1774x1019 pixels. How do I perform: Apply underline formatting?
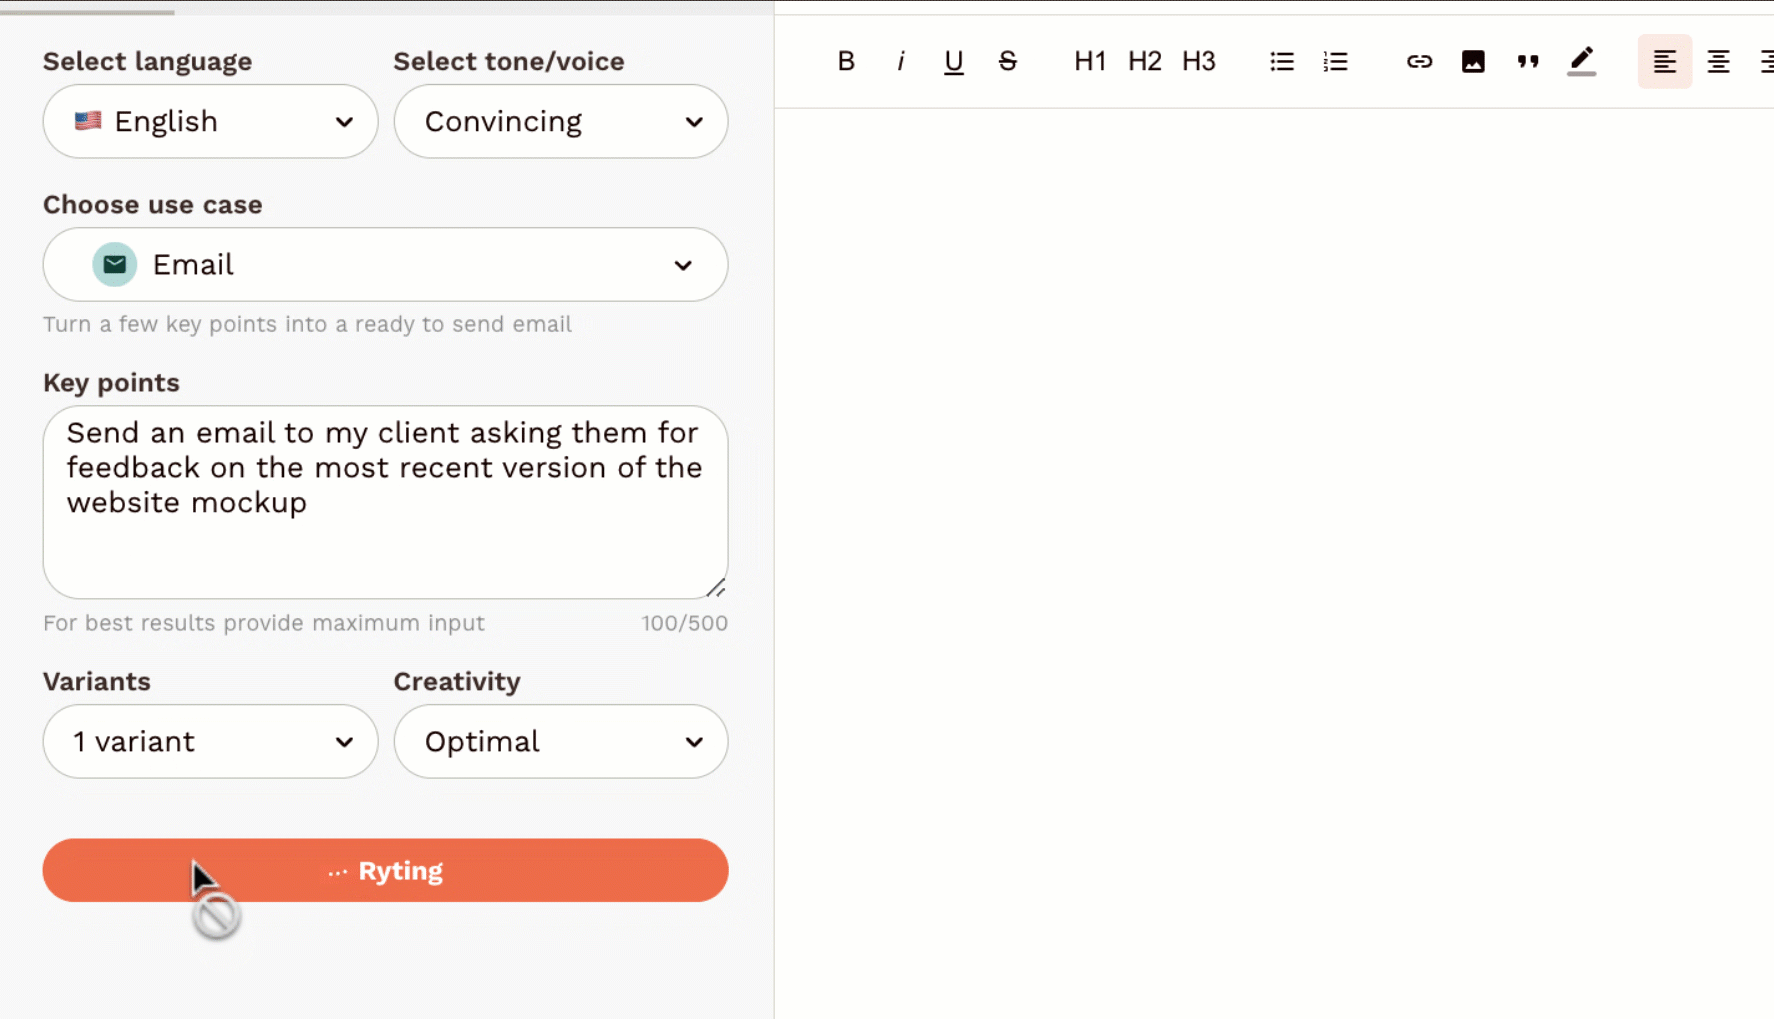[954, 61]
